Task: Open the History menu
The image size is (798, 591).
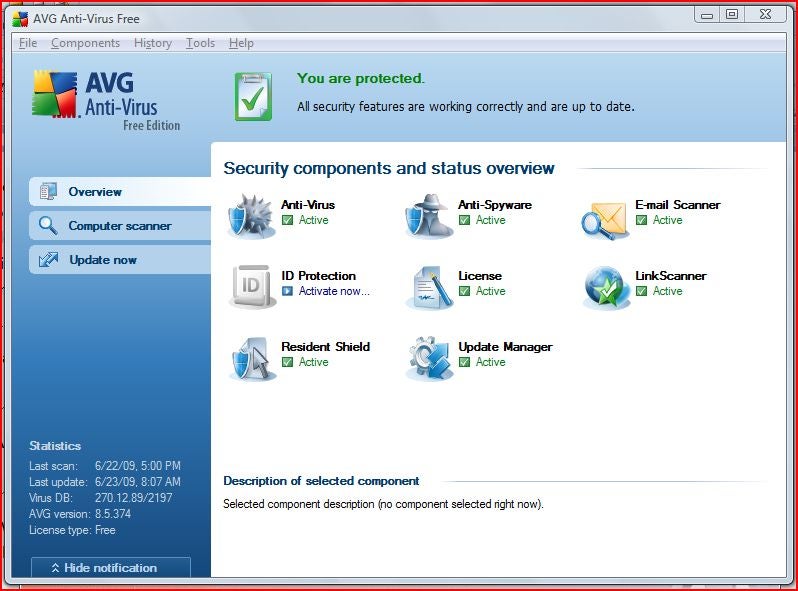Action: (153, 43)
